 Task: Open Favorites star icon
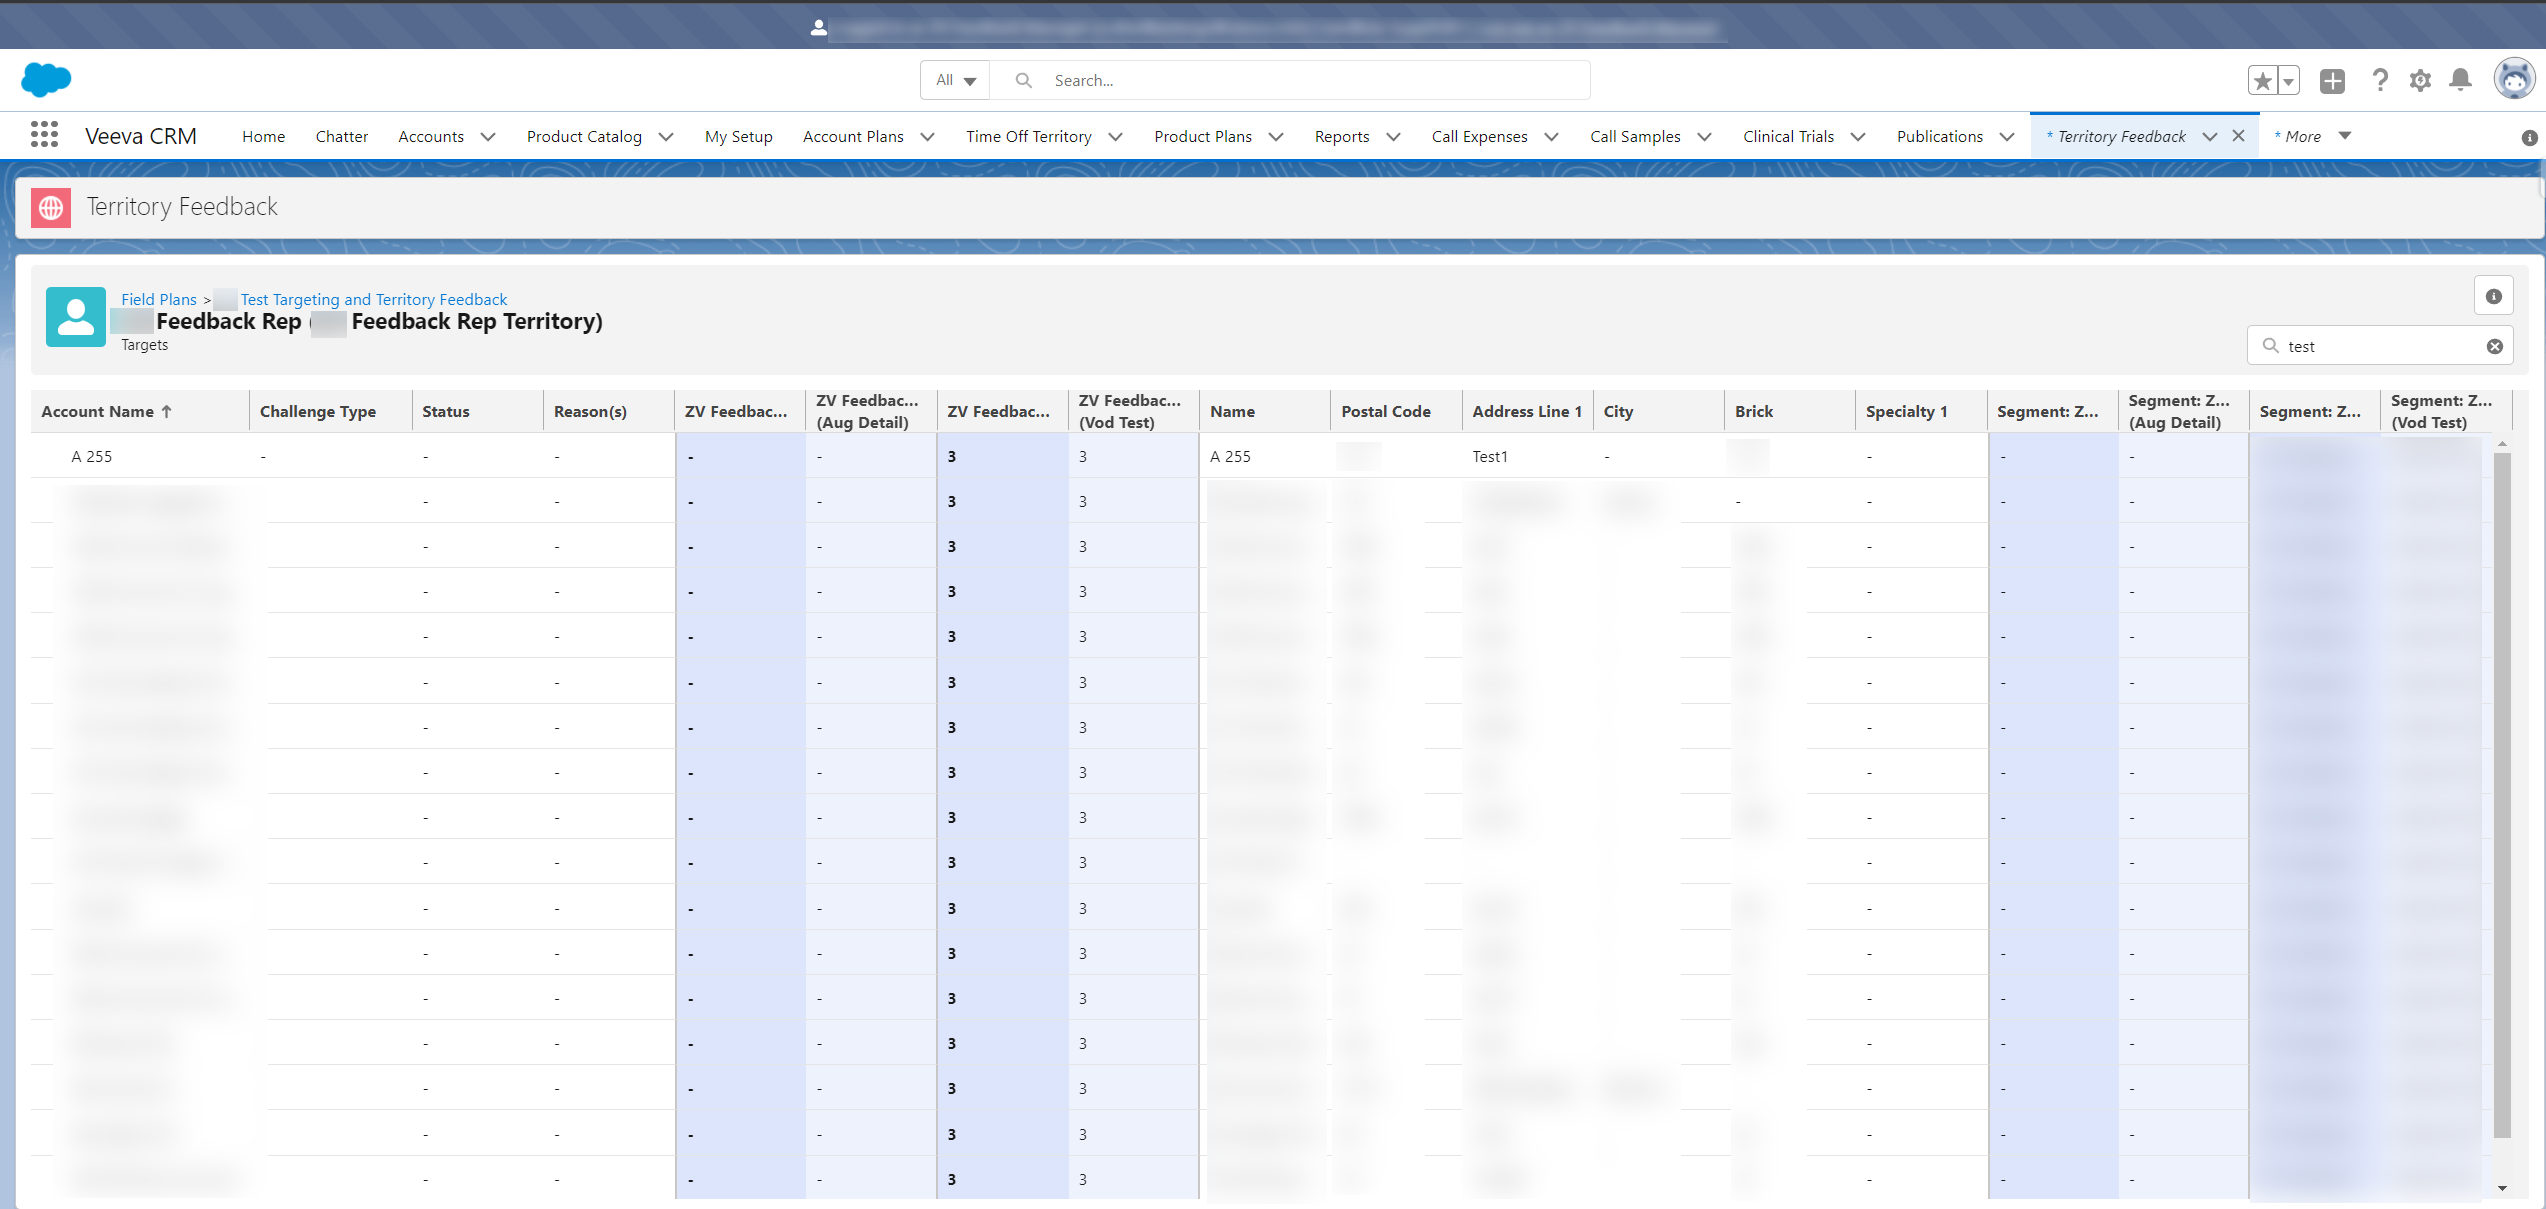coord(2262,81)
